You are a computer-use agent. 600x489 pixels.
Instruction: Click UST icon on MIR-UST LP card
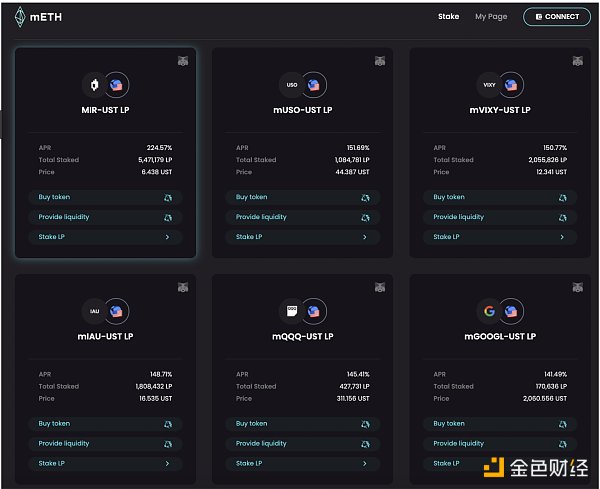point(117,85)
